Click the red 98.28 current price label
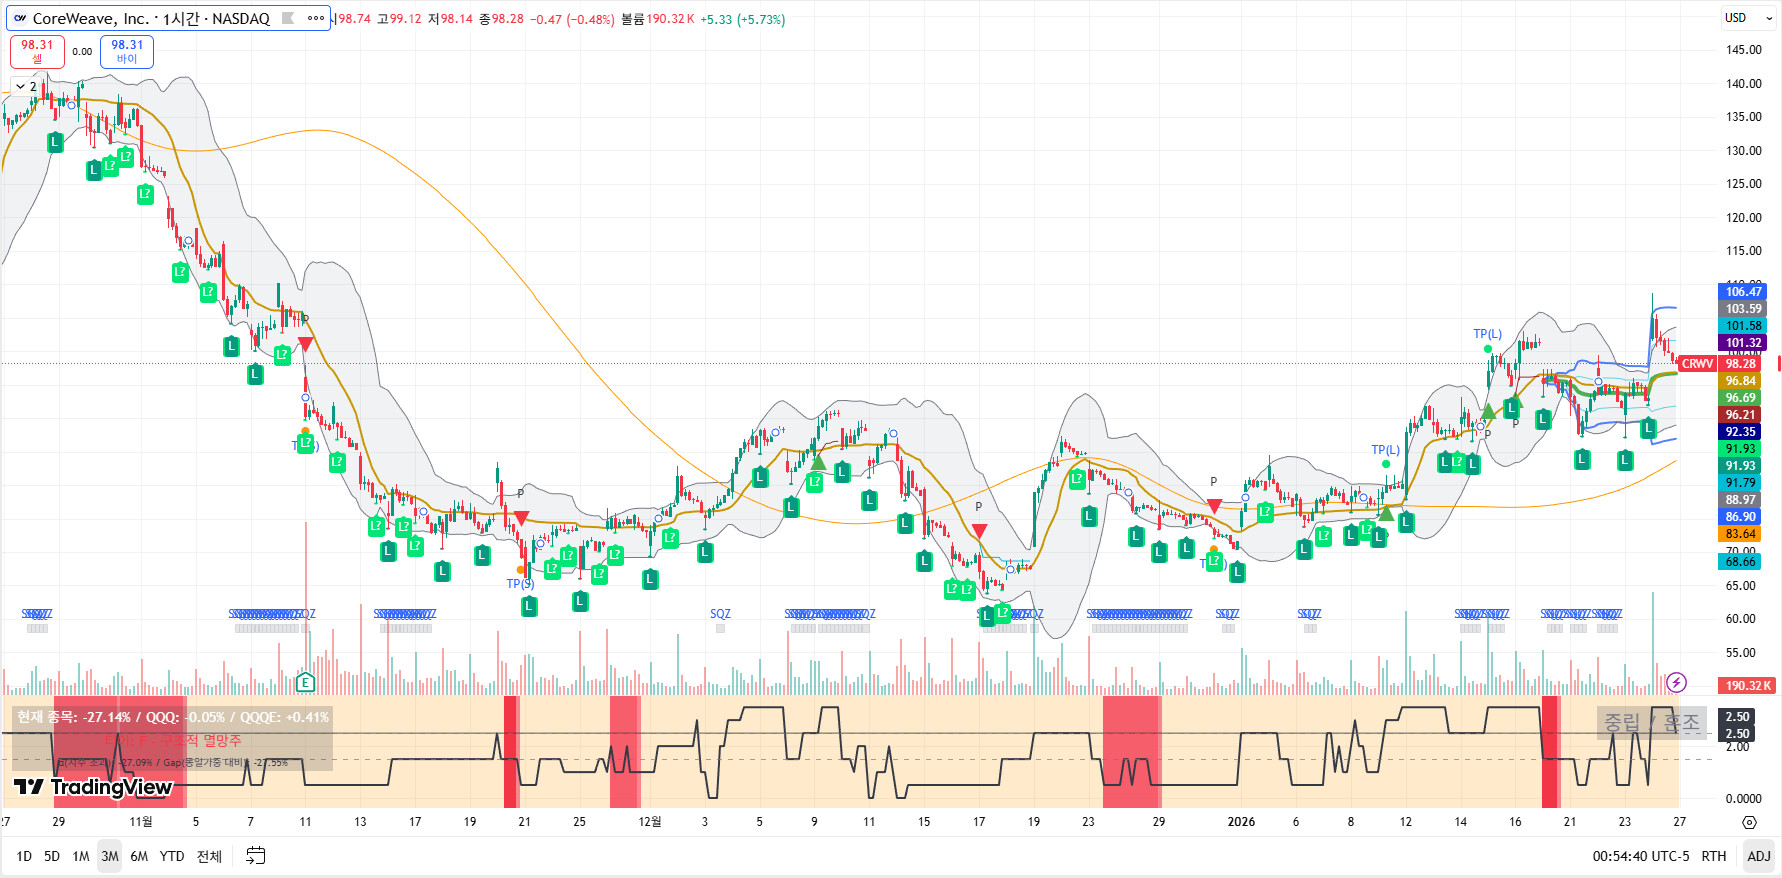The image size is (1782, 878). coord(1740,364)
